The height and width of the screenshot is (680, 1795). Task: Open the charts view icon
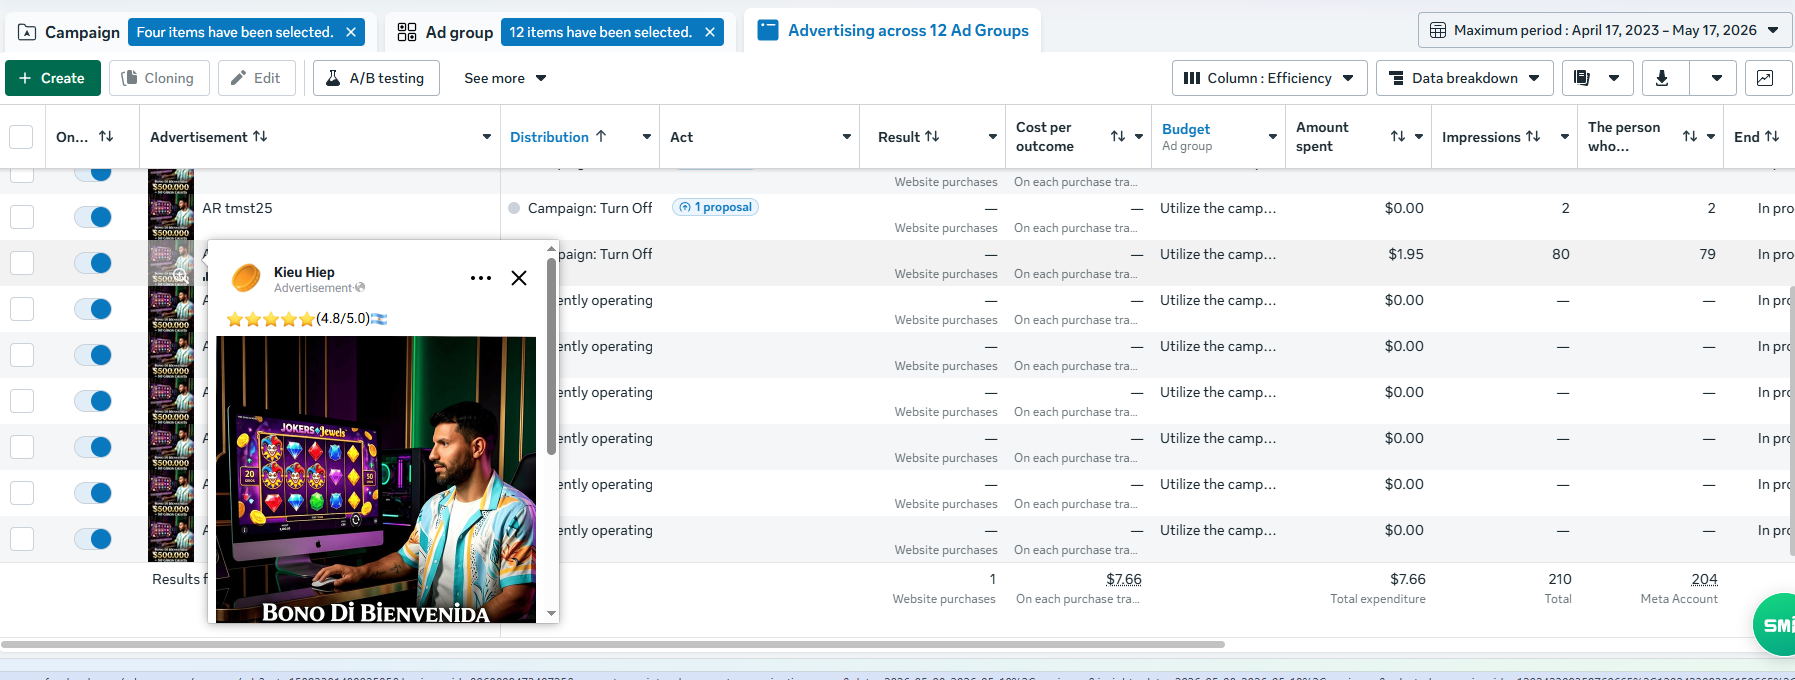pos(1765,78)
